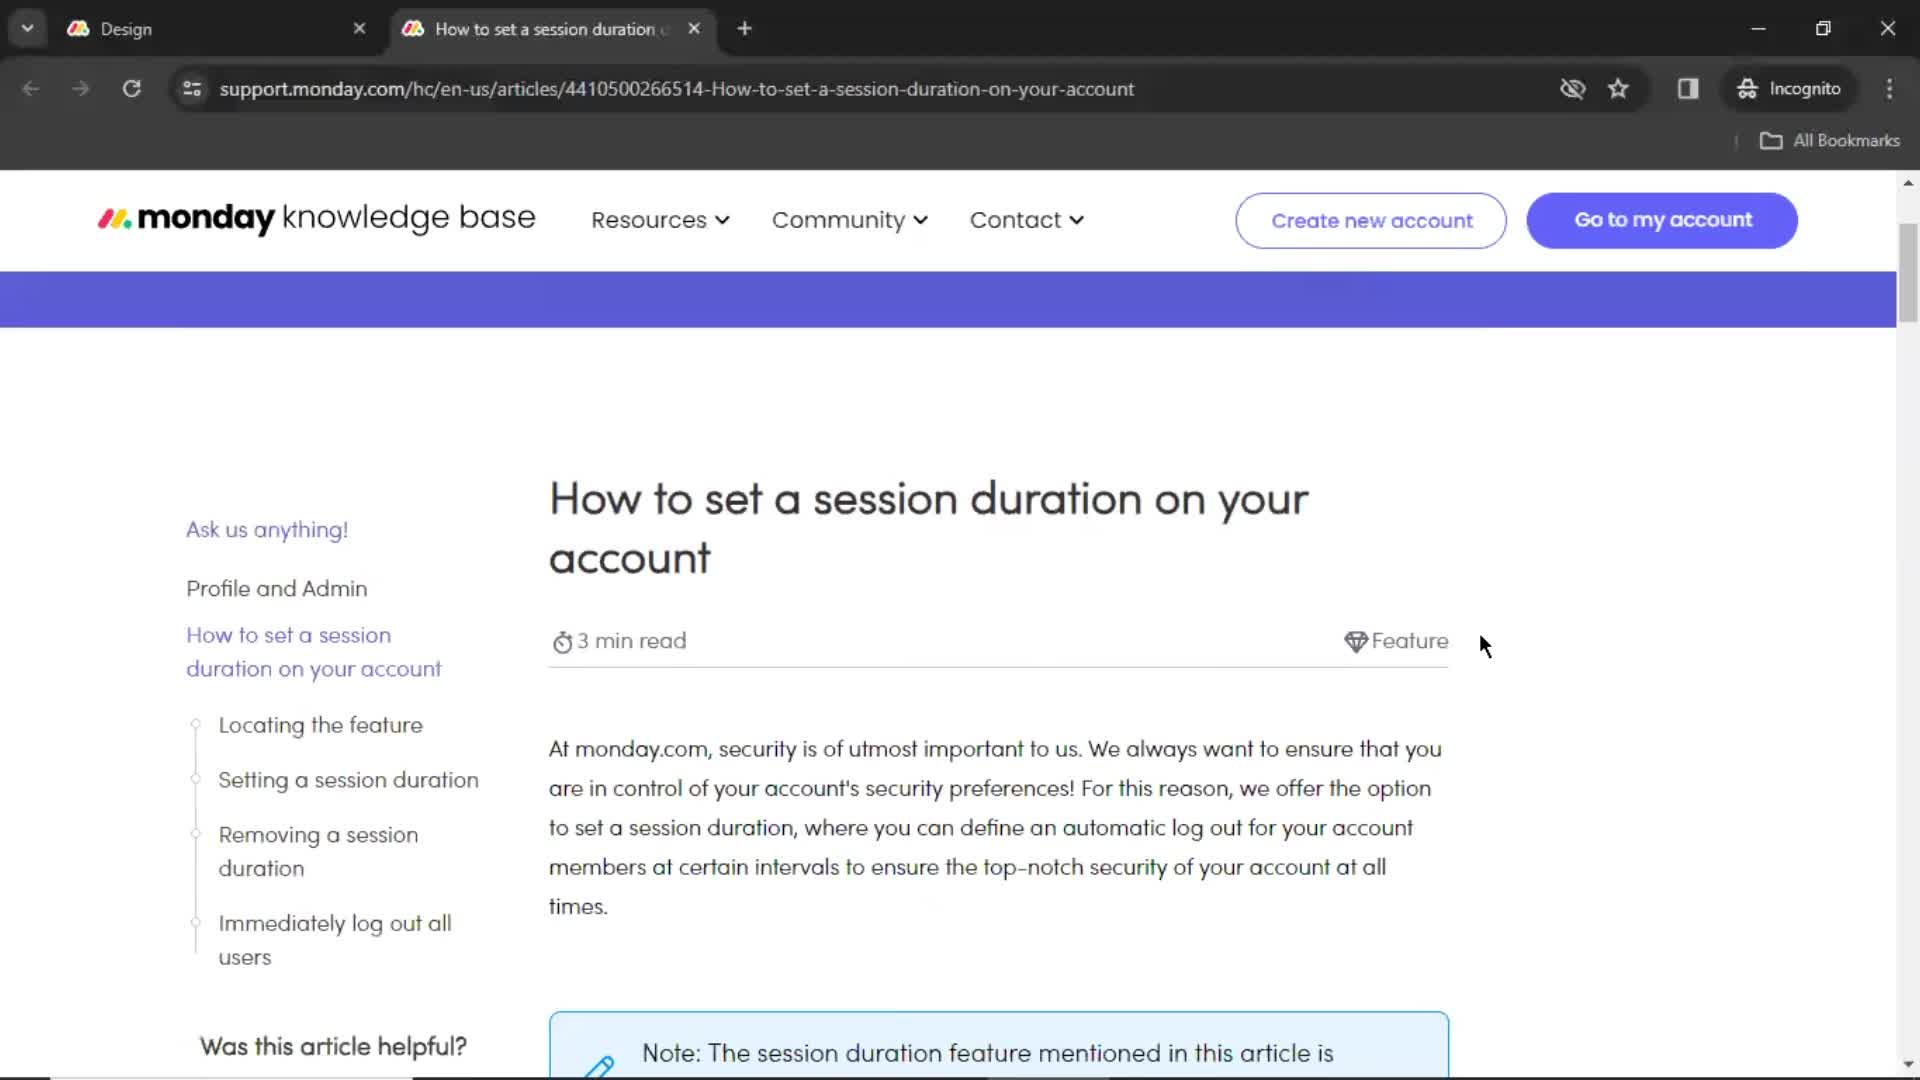Viewport: 1920px width, 1080px height.
Task: Click the back navigation arrow icon
Action: point(30,88)
